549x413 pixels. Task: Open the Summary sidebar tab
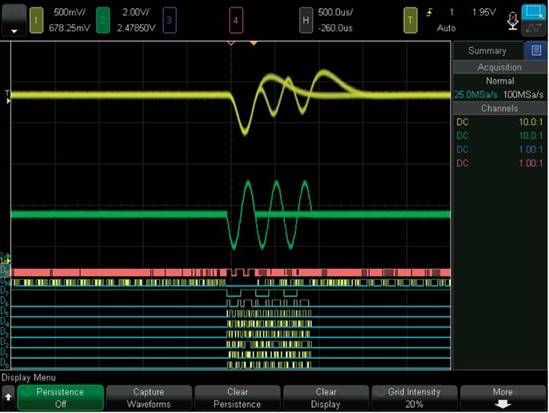487,51
